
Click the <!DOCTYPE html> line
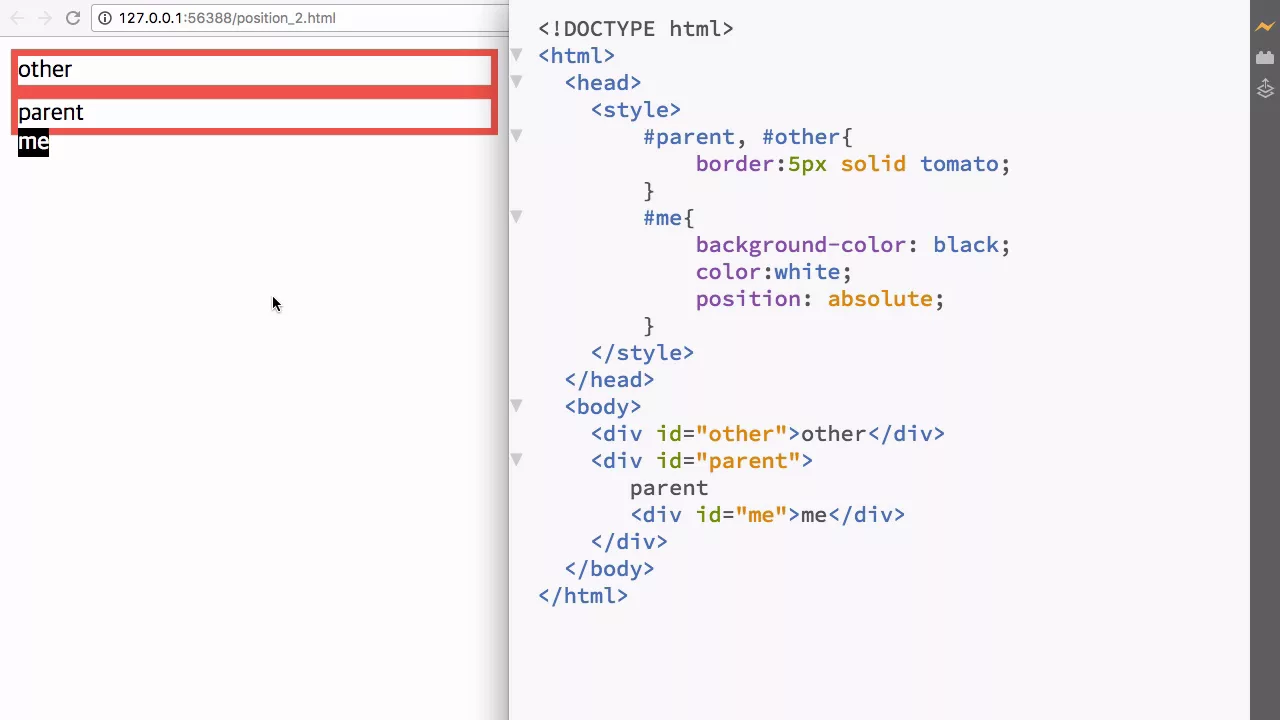click(636, 29)
